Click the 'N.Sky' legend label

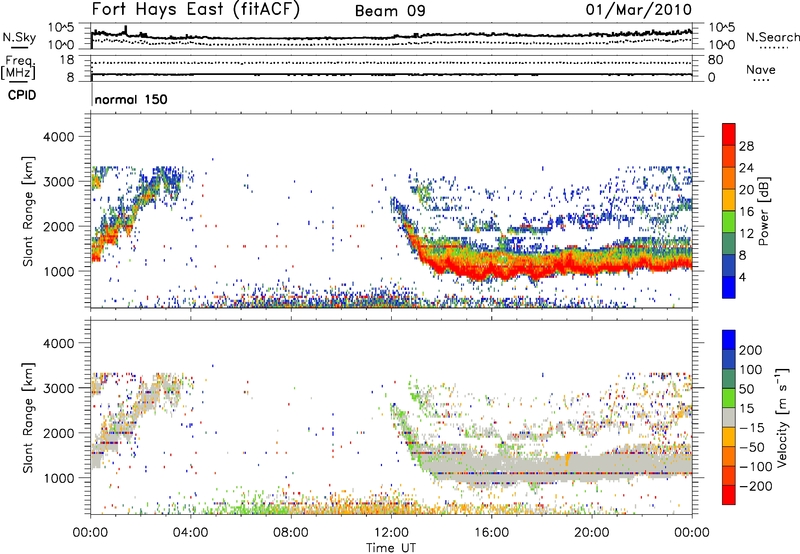pos(19,37)
